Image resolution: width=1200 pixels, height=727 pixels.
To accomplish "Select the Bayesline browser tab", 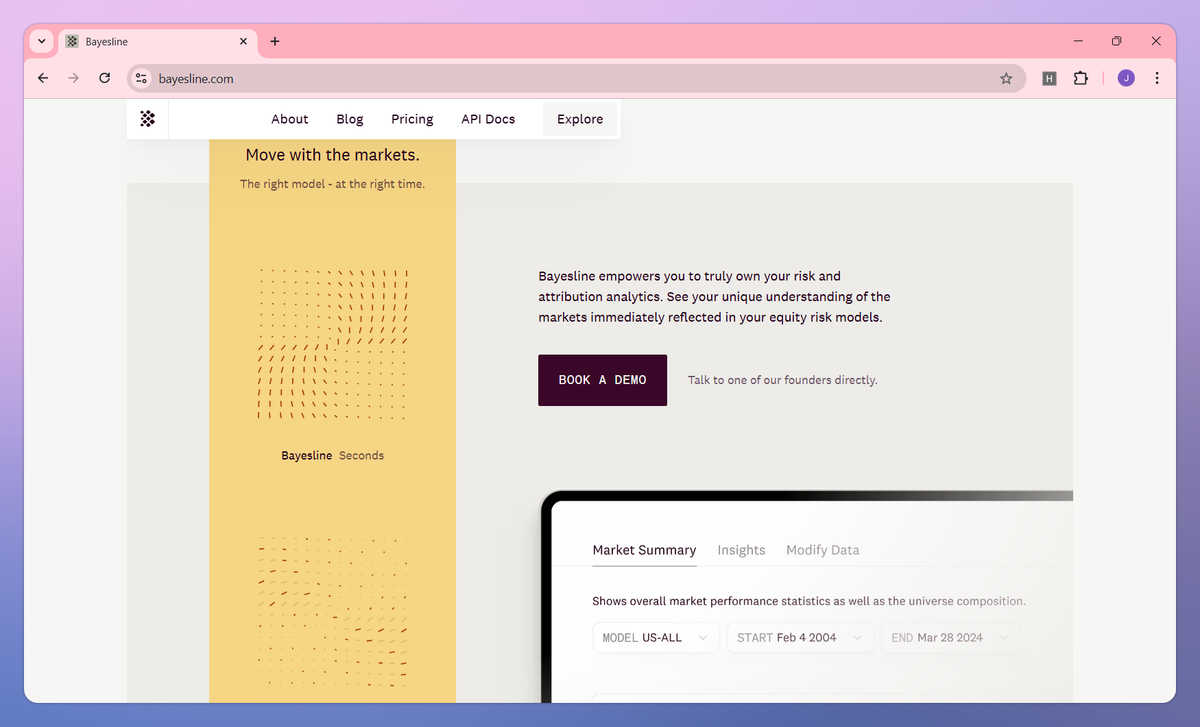I will [158, 41].
